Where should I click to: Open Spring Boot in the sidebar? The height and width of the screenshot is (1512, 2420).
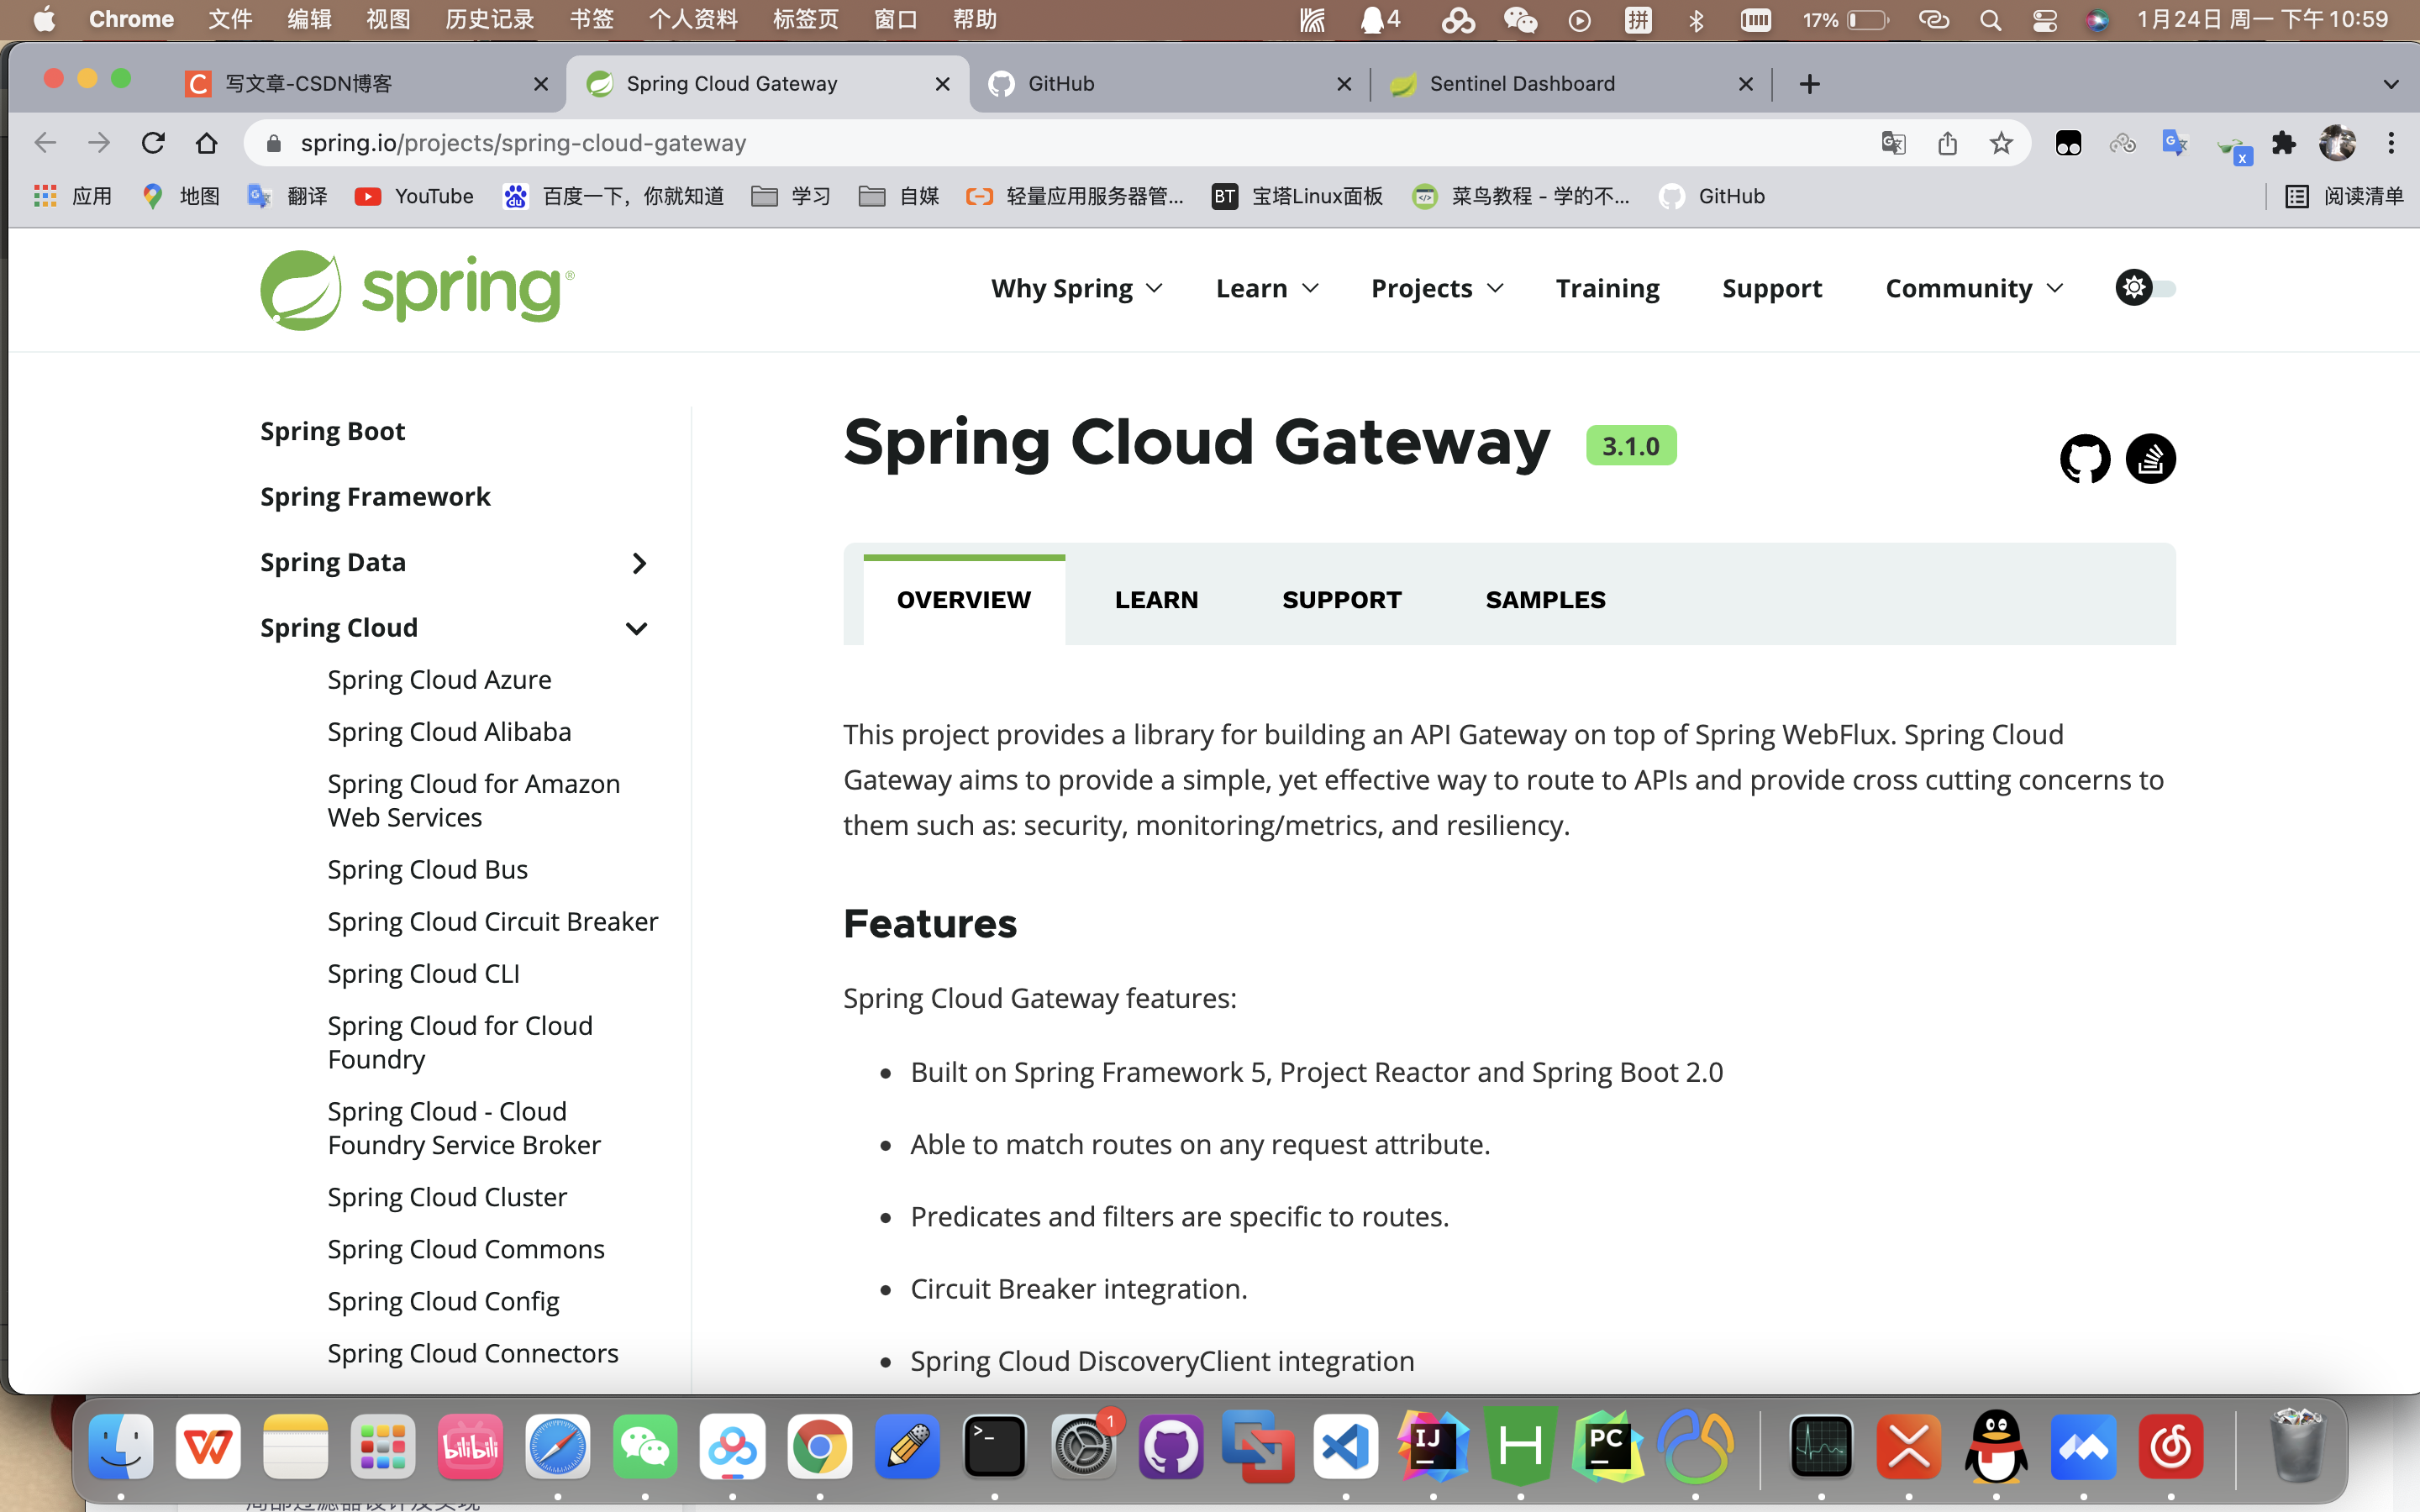coord(332,431)
